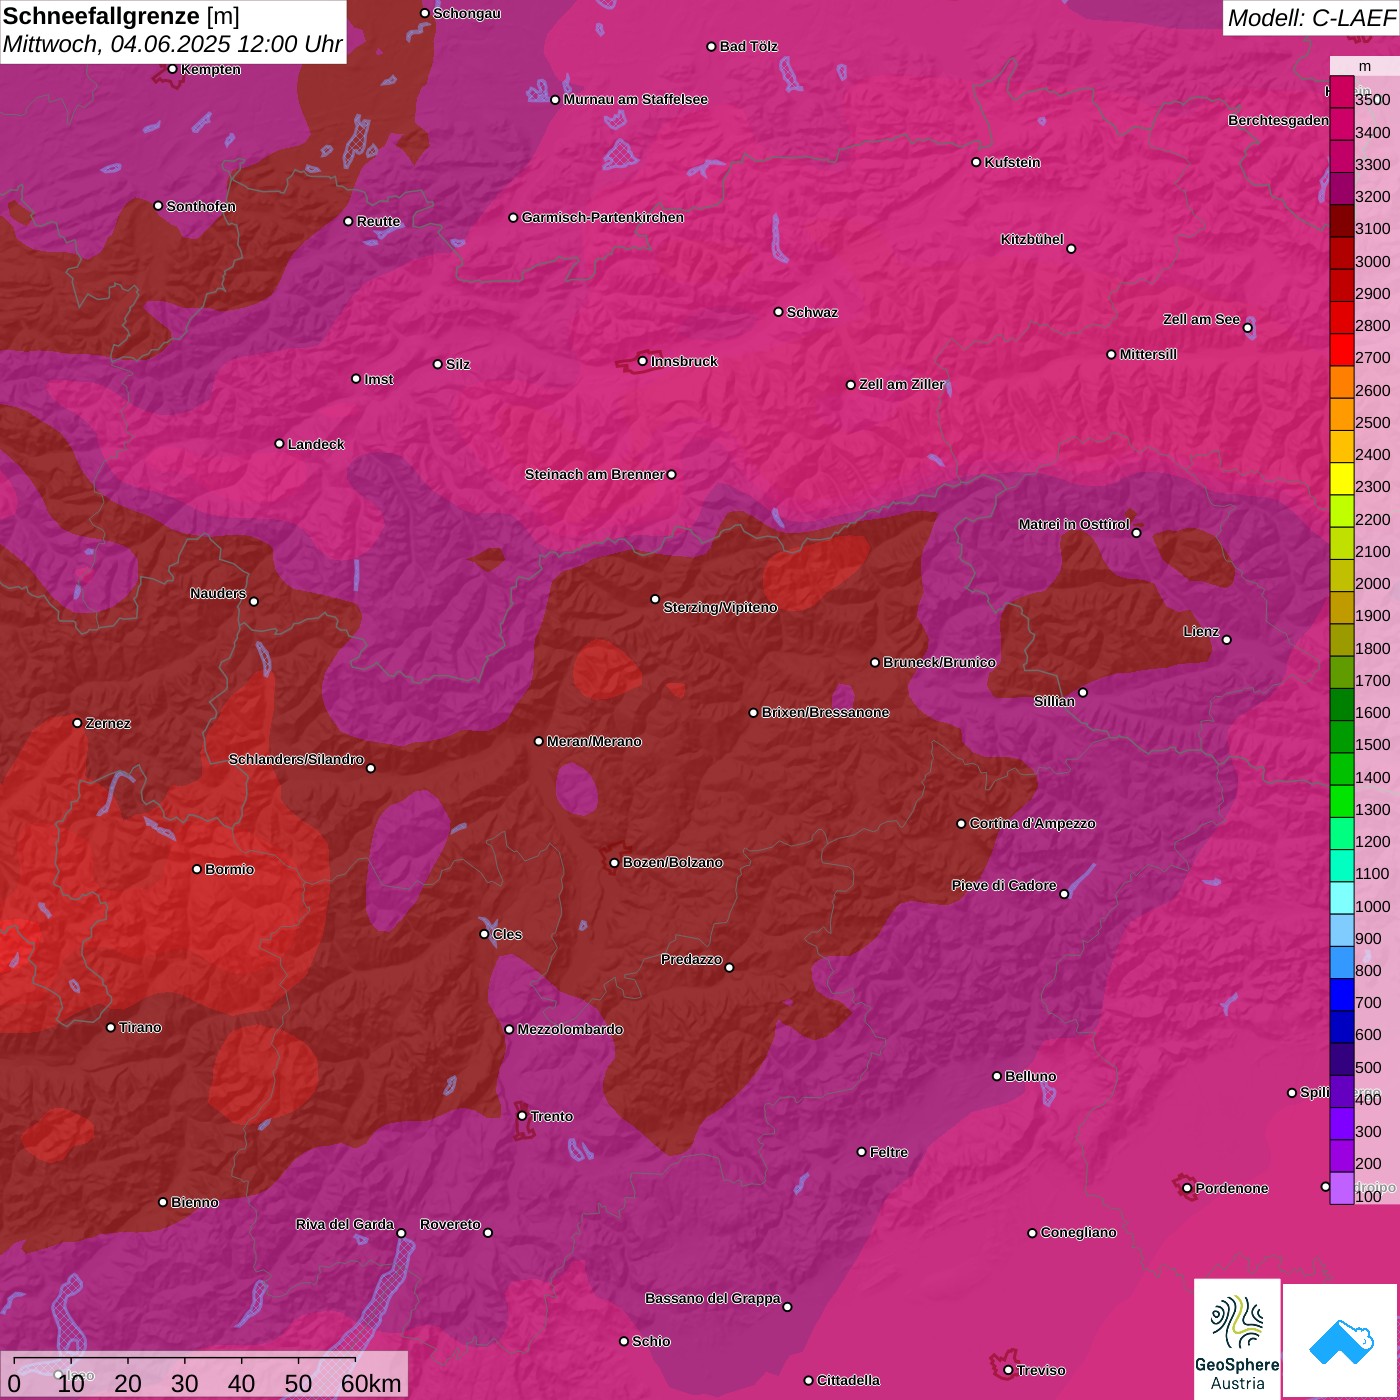The image size is (1400, 1400).
Task: Click the Bozen/Bolzano city marker
Action: click(615, 862)
